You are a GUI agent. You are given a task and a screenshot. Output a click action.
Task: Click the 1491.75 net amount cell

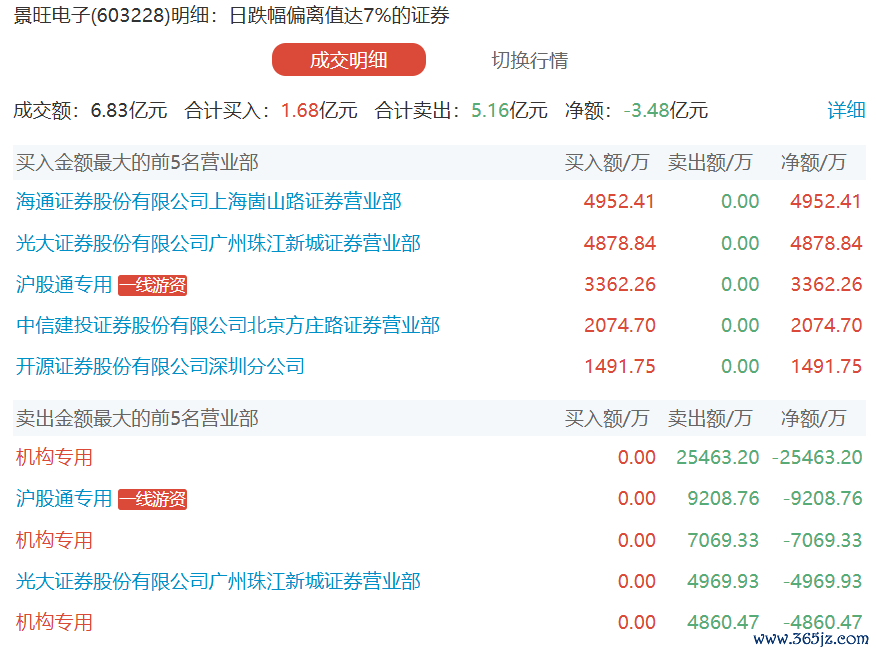(826, 366)
